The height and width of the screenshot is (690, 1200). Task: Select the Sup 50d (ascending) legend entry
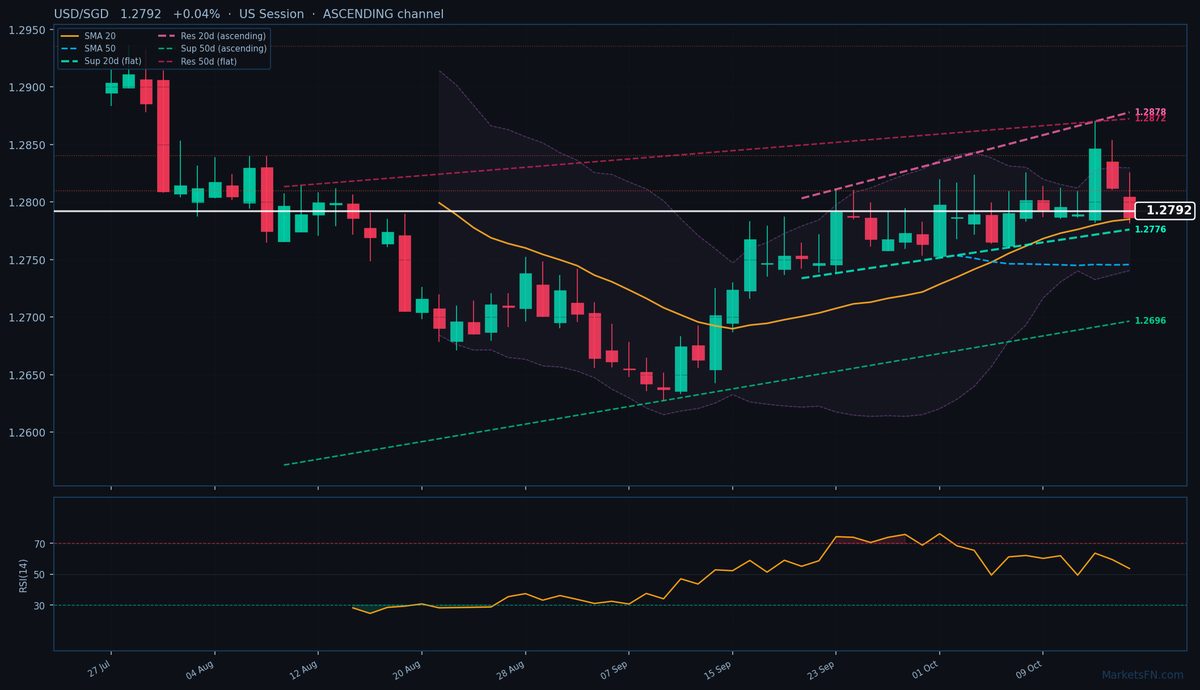pos(211,48)
